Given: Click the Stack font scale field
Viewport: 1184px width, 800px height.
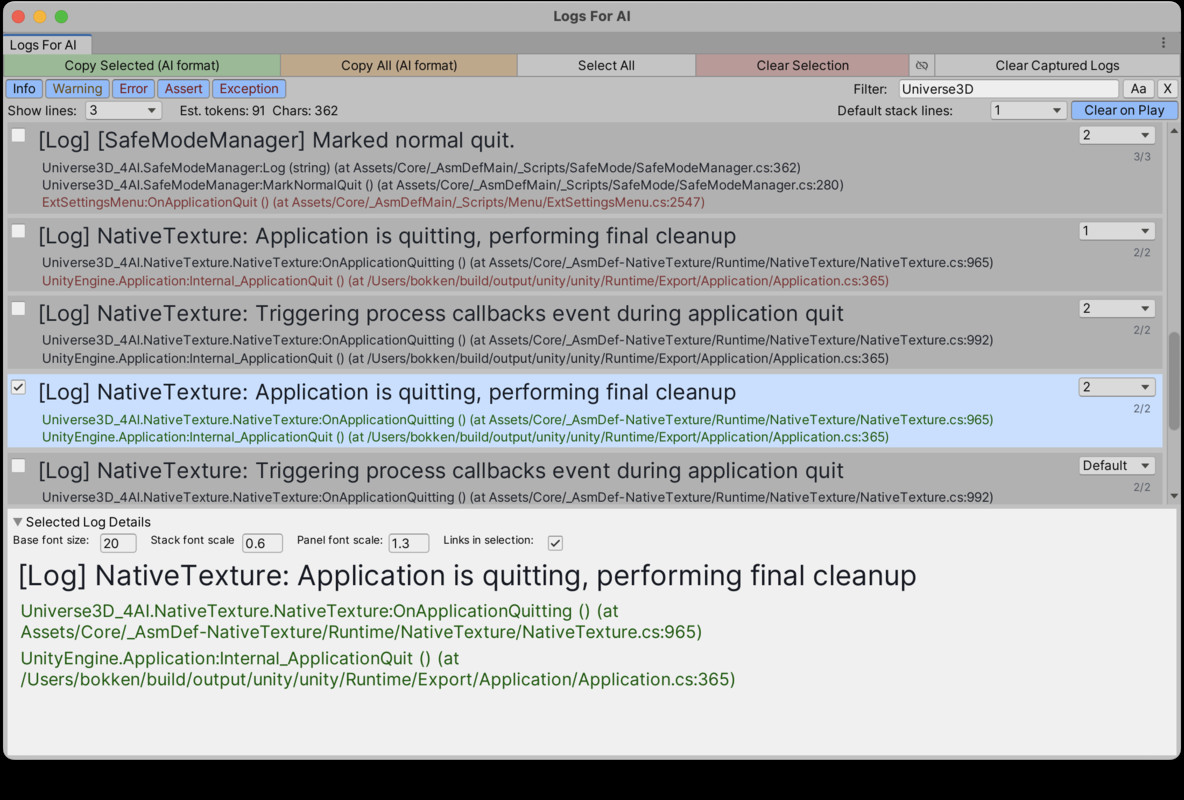Looking at the screenshot, I should coord(262,543).
